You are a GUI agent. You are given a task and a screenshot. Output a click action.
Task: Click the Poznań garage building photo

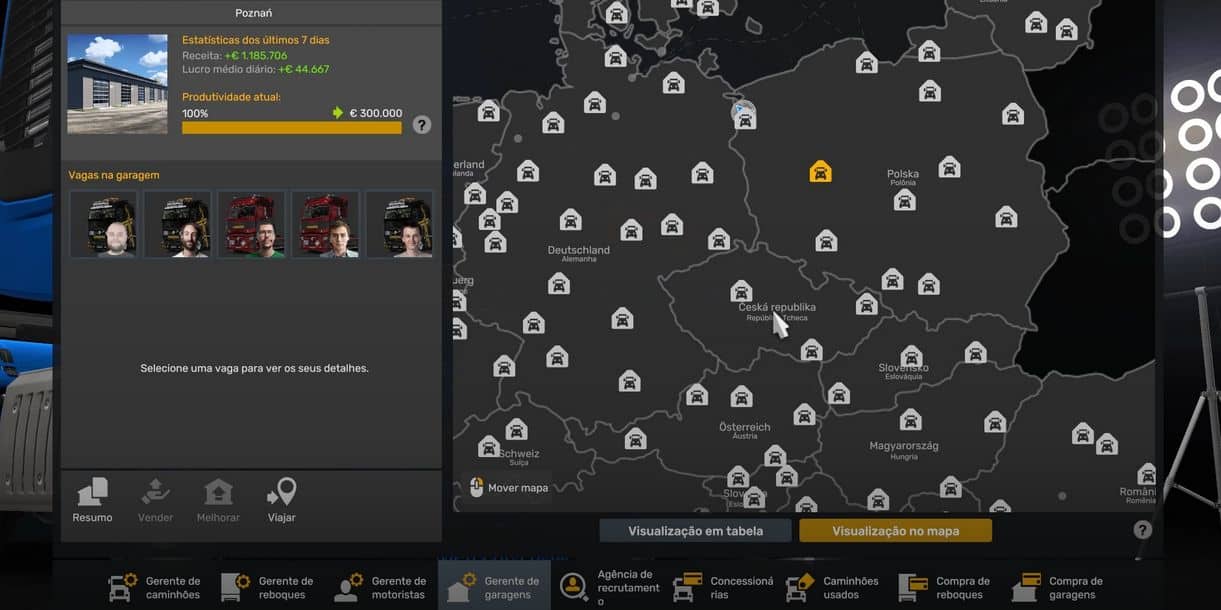coord(117,84)
